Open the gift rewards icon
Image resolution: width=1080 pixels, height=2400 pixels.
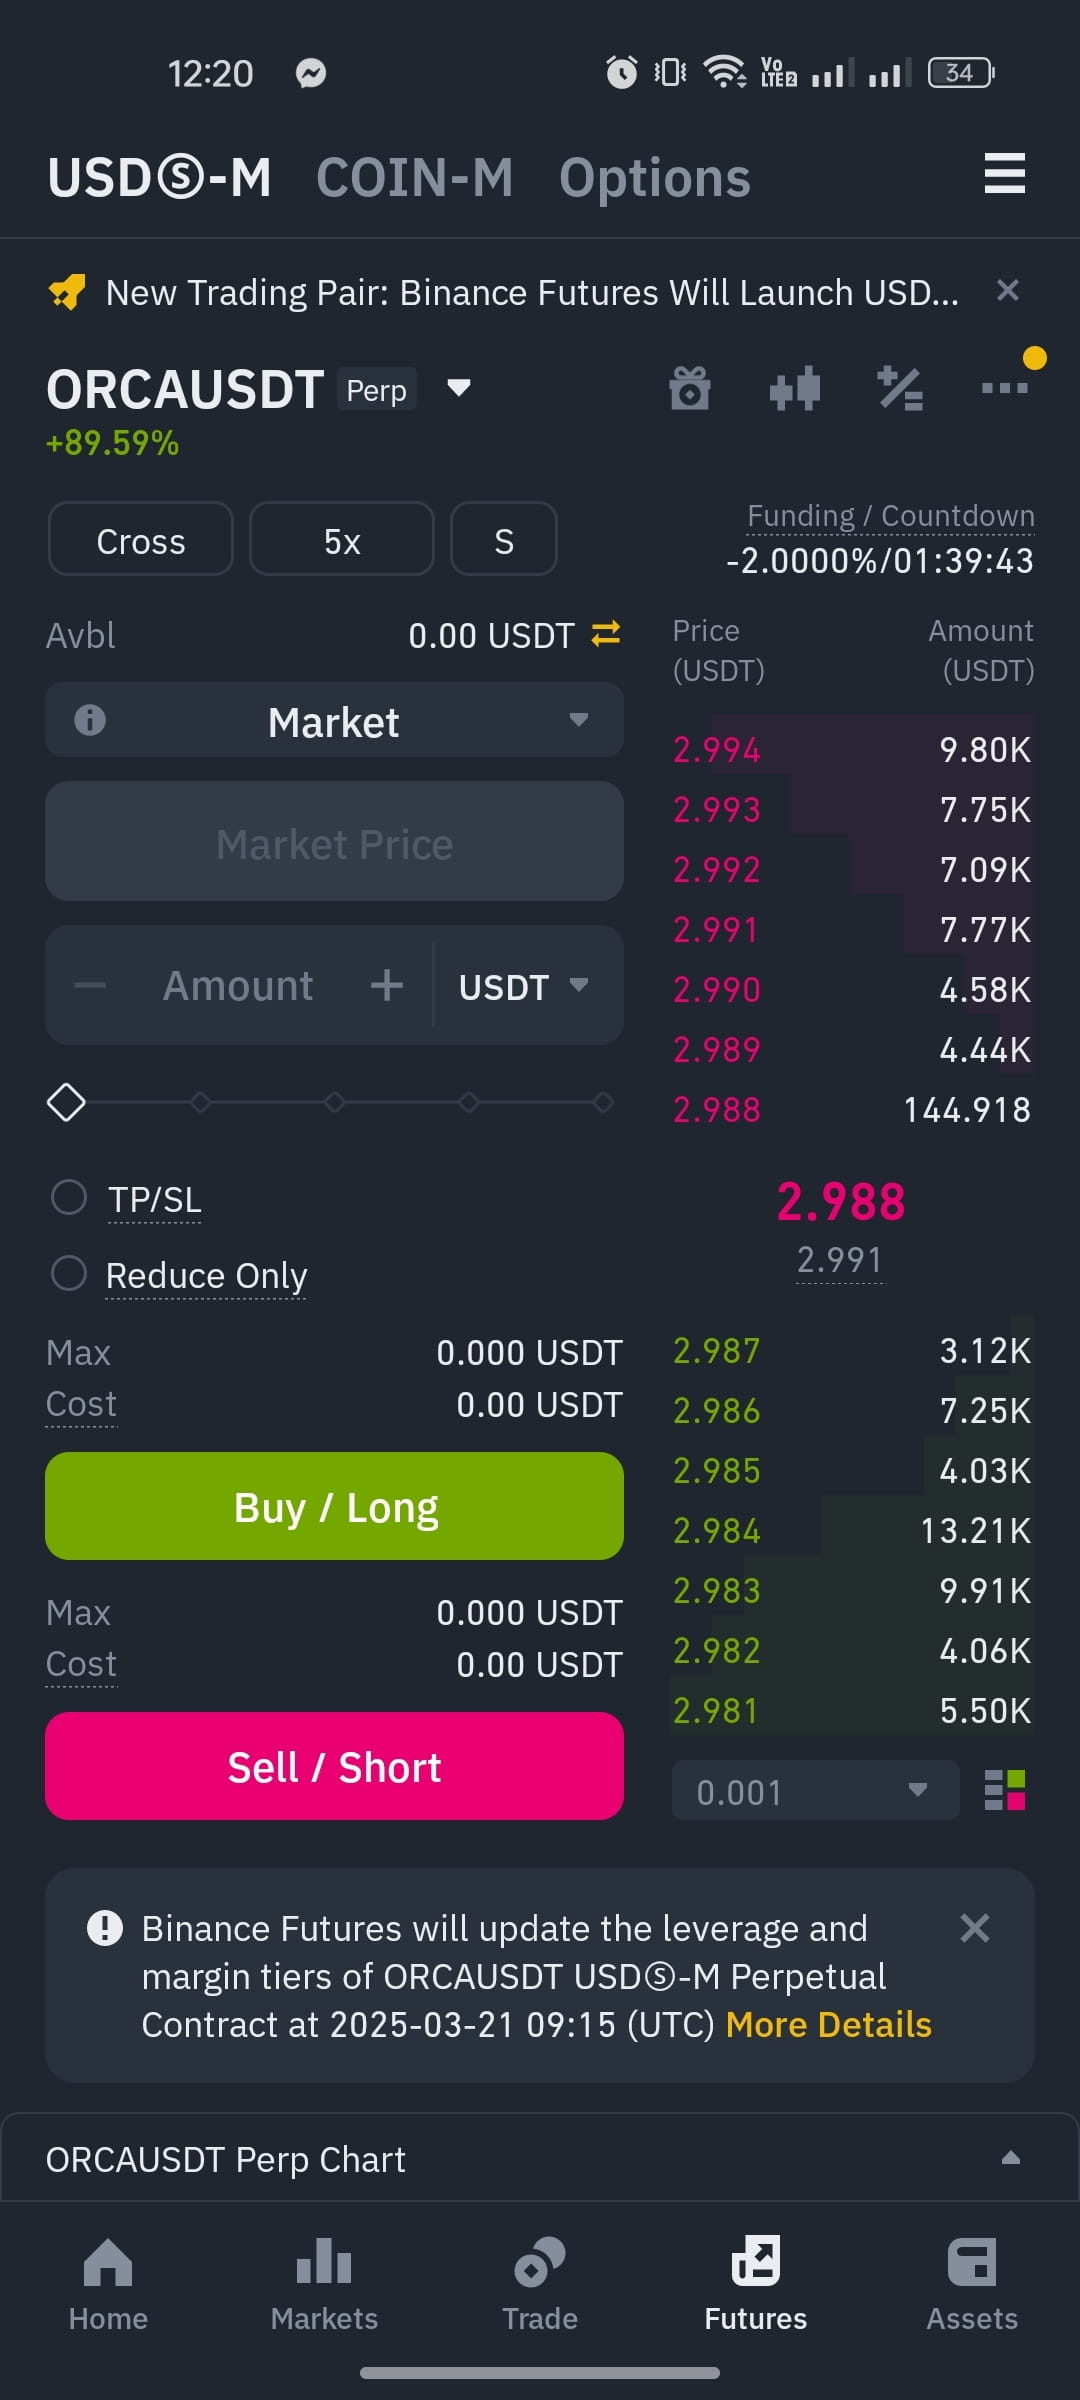click(690, 389)
